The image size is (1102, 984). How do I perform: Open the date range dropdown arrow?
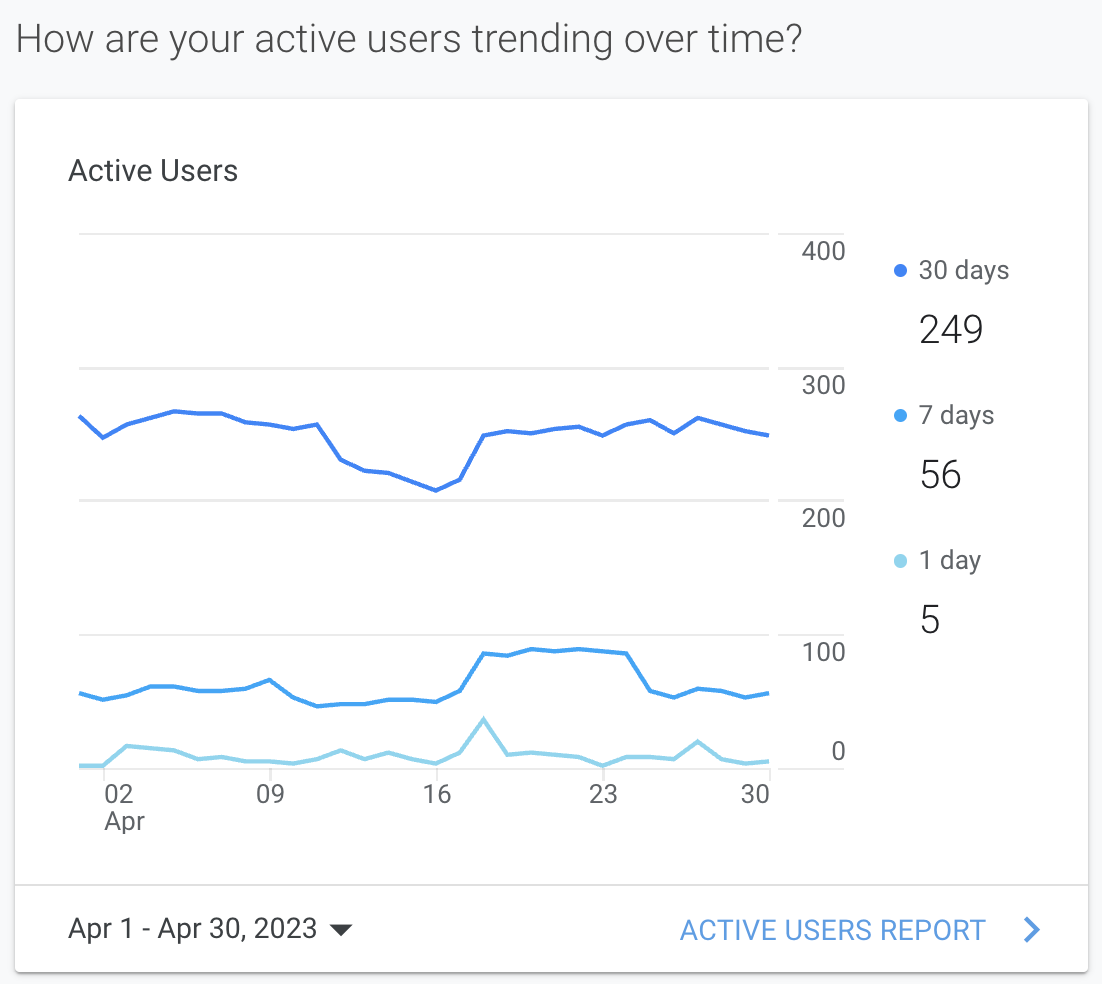341,930
